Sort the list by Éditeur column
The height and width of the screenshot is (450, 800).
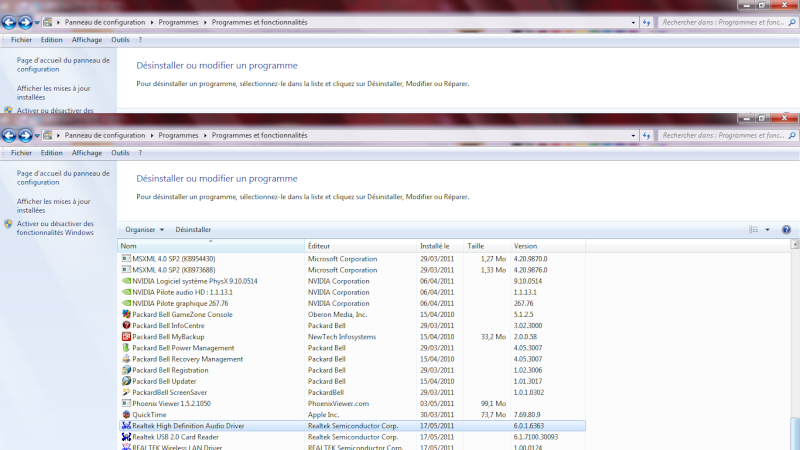(x=361, y=246)
